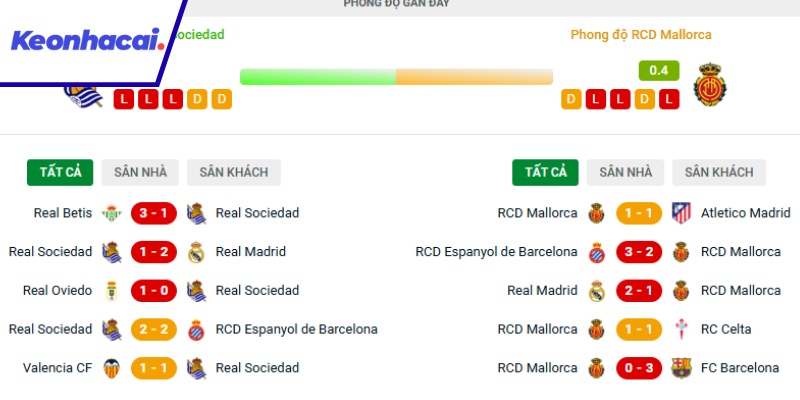Viewport: 800px width, 400px height.
Task: Click the FC Barcelona club crest
Action: coord(681,368)
